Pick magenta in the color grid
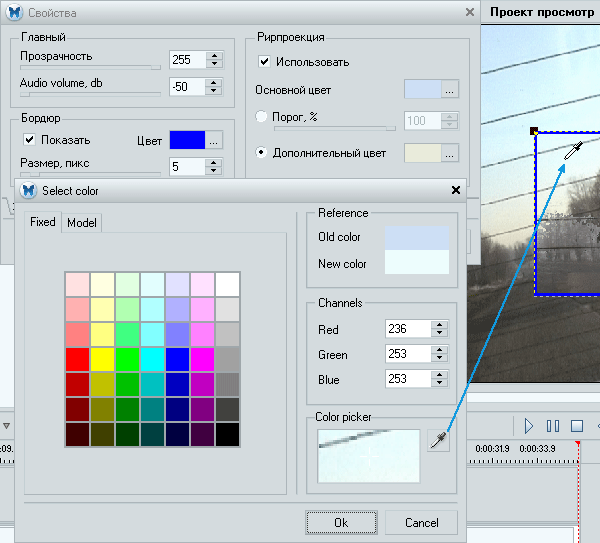 click(x=202, y=359)
